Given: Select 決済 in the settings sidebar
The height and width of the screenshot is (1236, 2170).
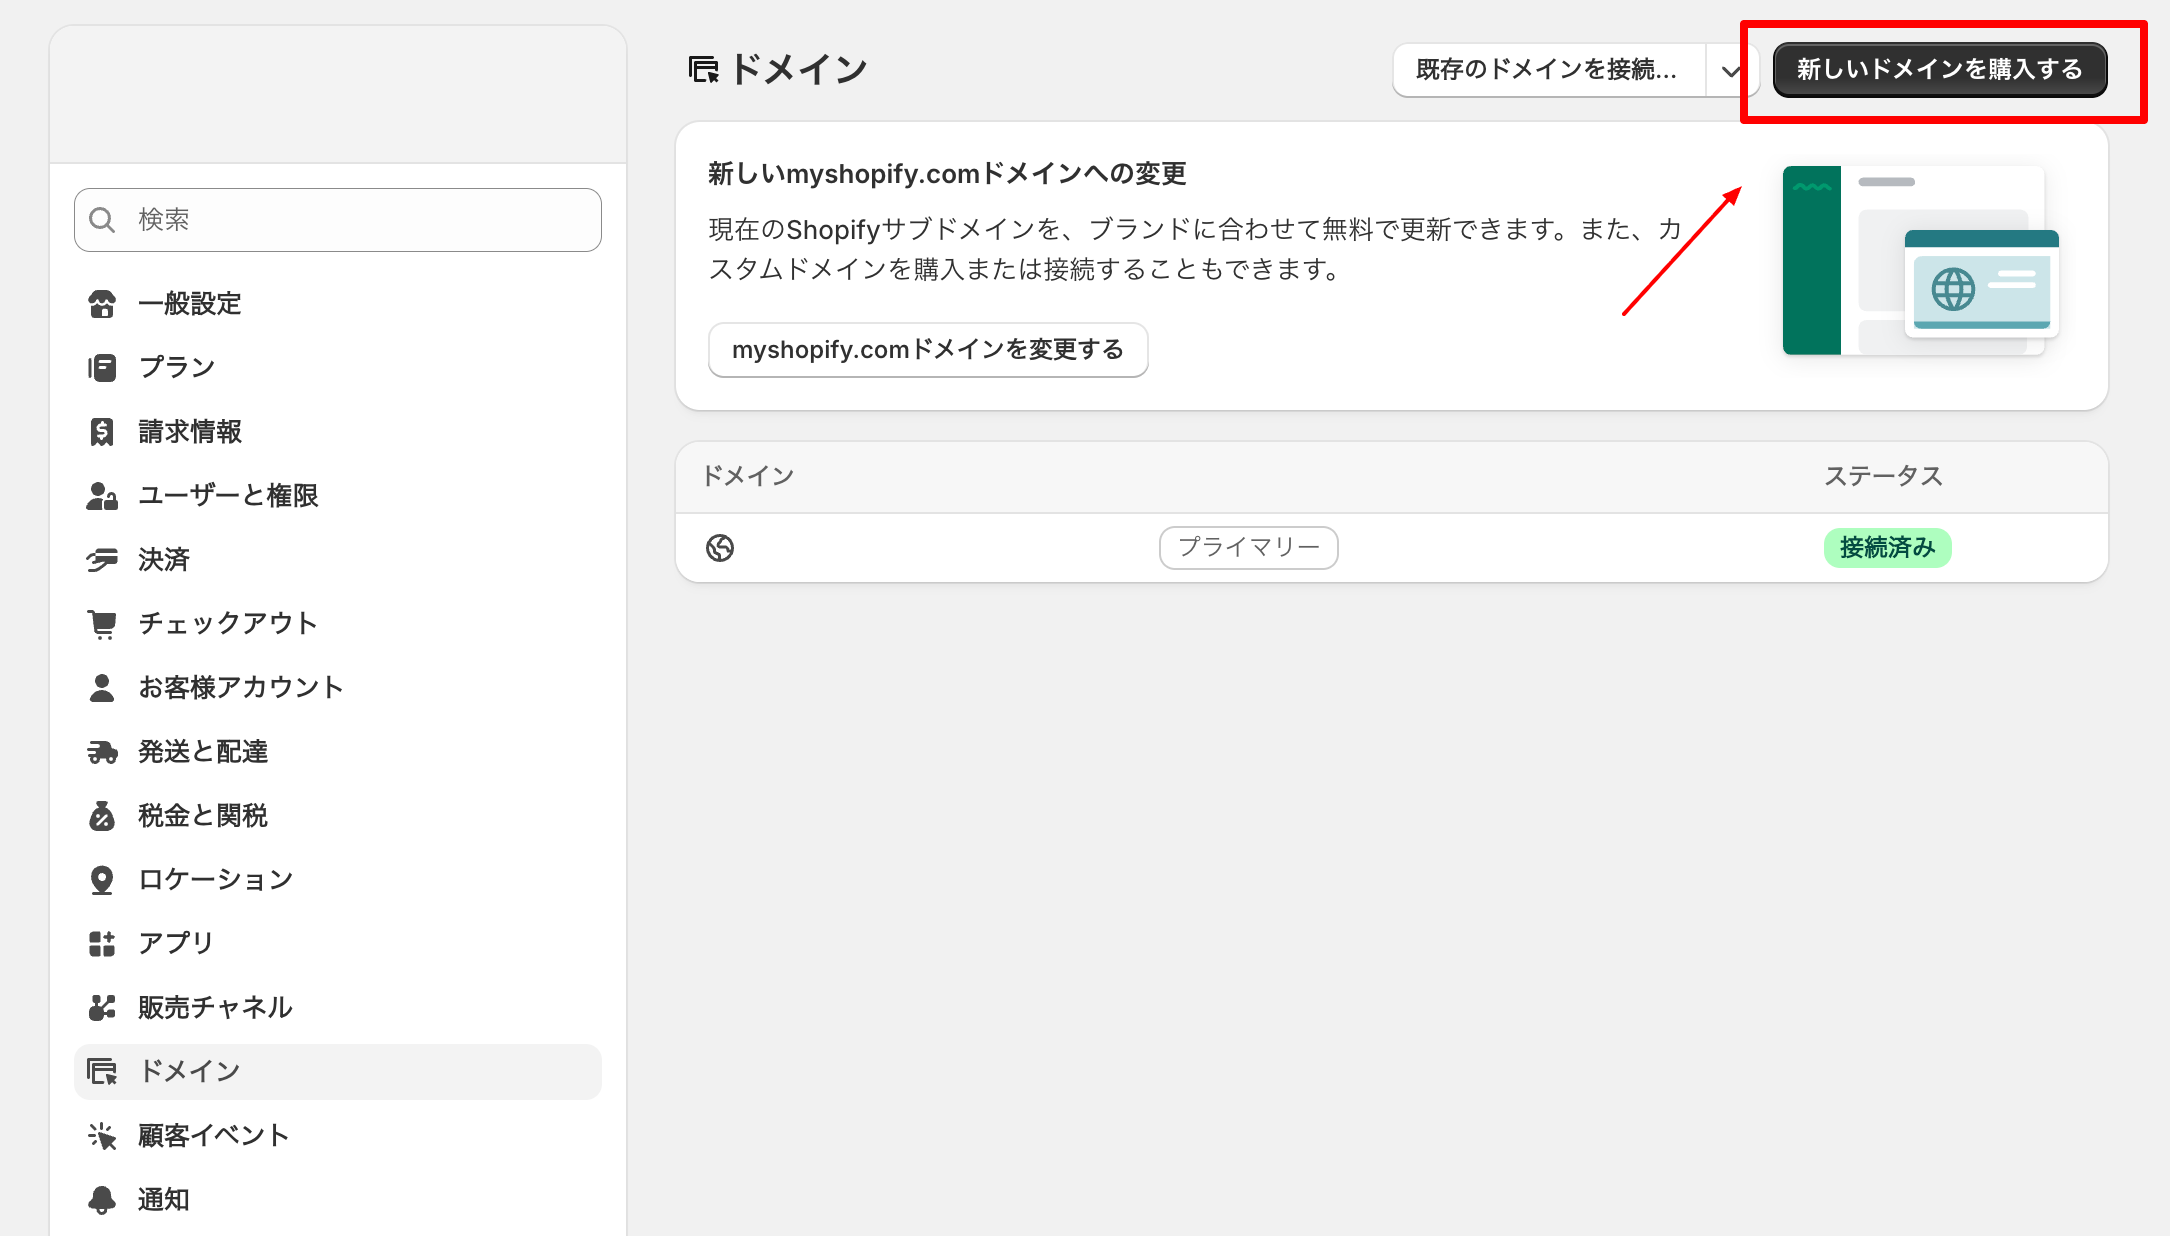Looking at the screenshot, I should pos(164,560).
